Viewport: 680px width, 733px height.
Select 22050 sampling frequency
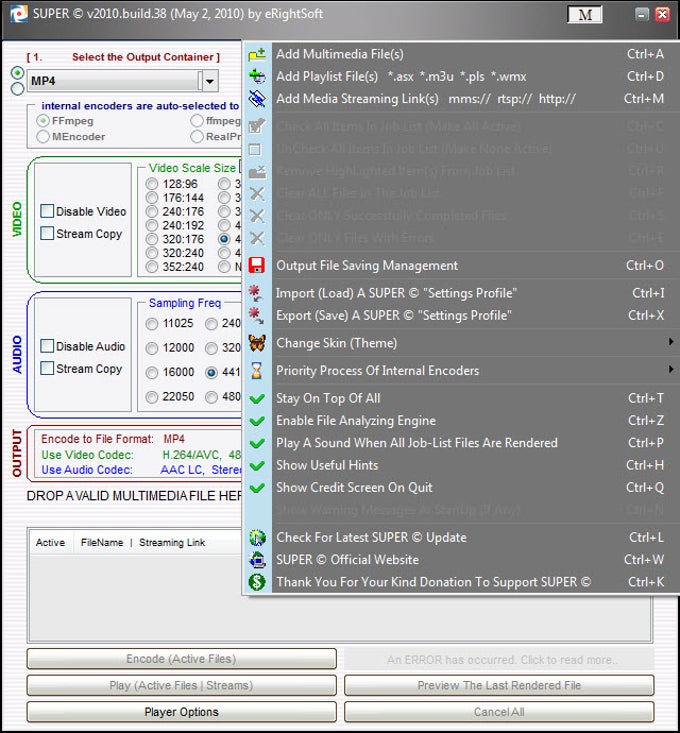pos(152,397)
